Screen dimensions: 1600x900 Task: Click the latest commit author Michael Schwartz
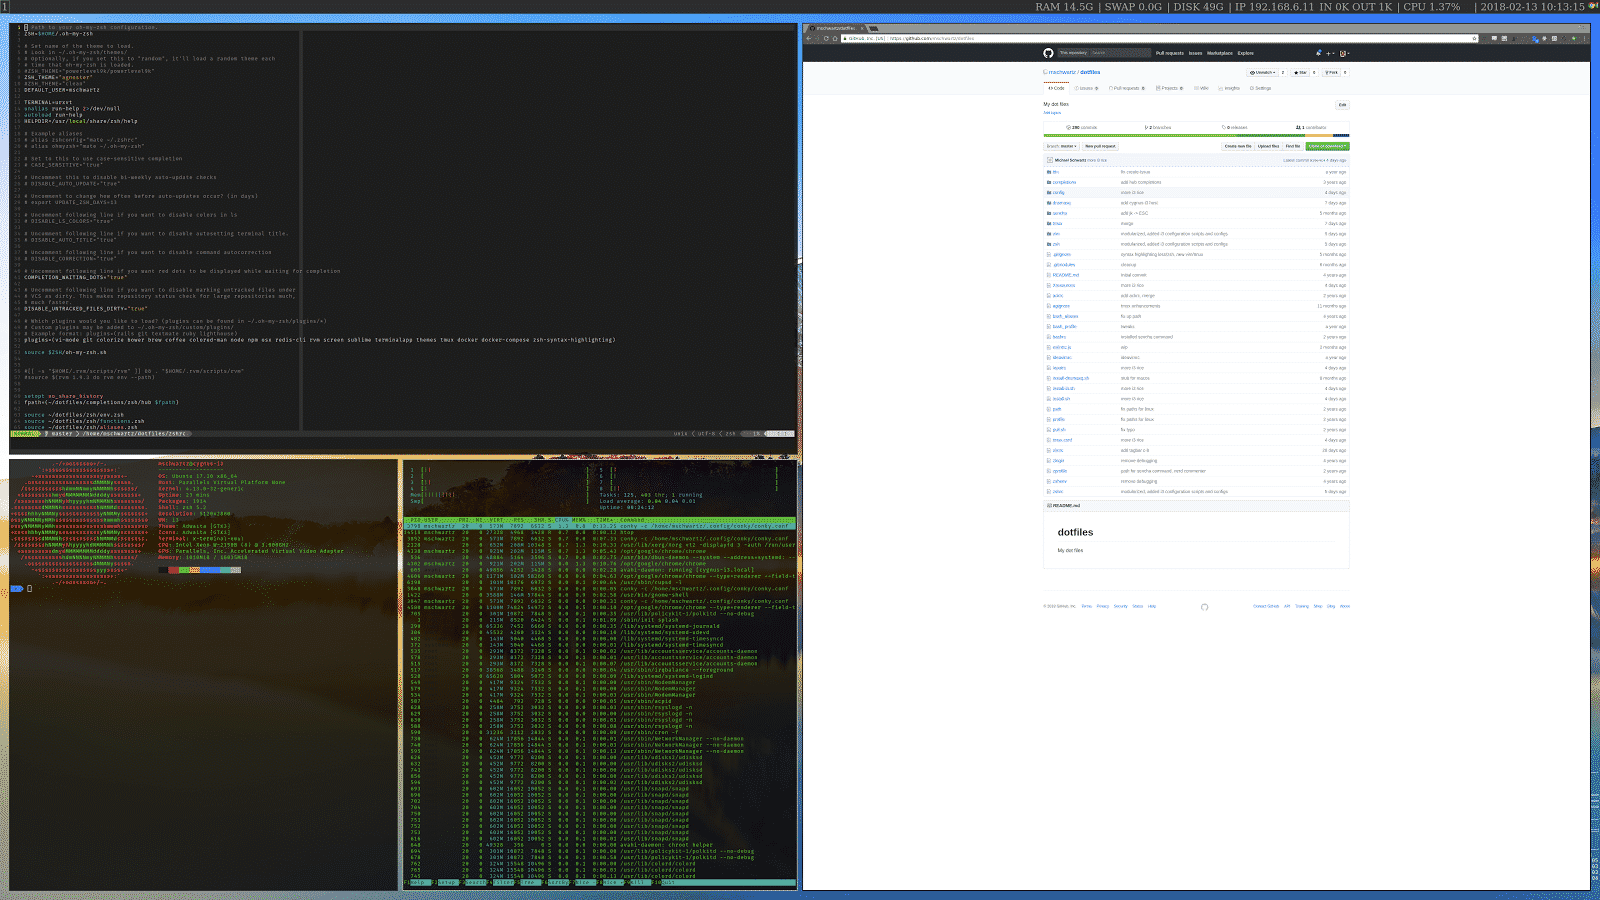click(x=1070, y=160)
